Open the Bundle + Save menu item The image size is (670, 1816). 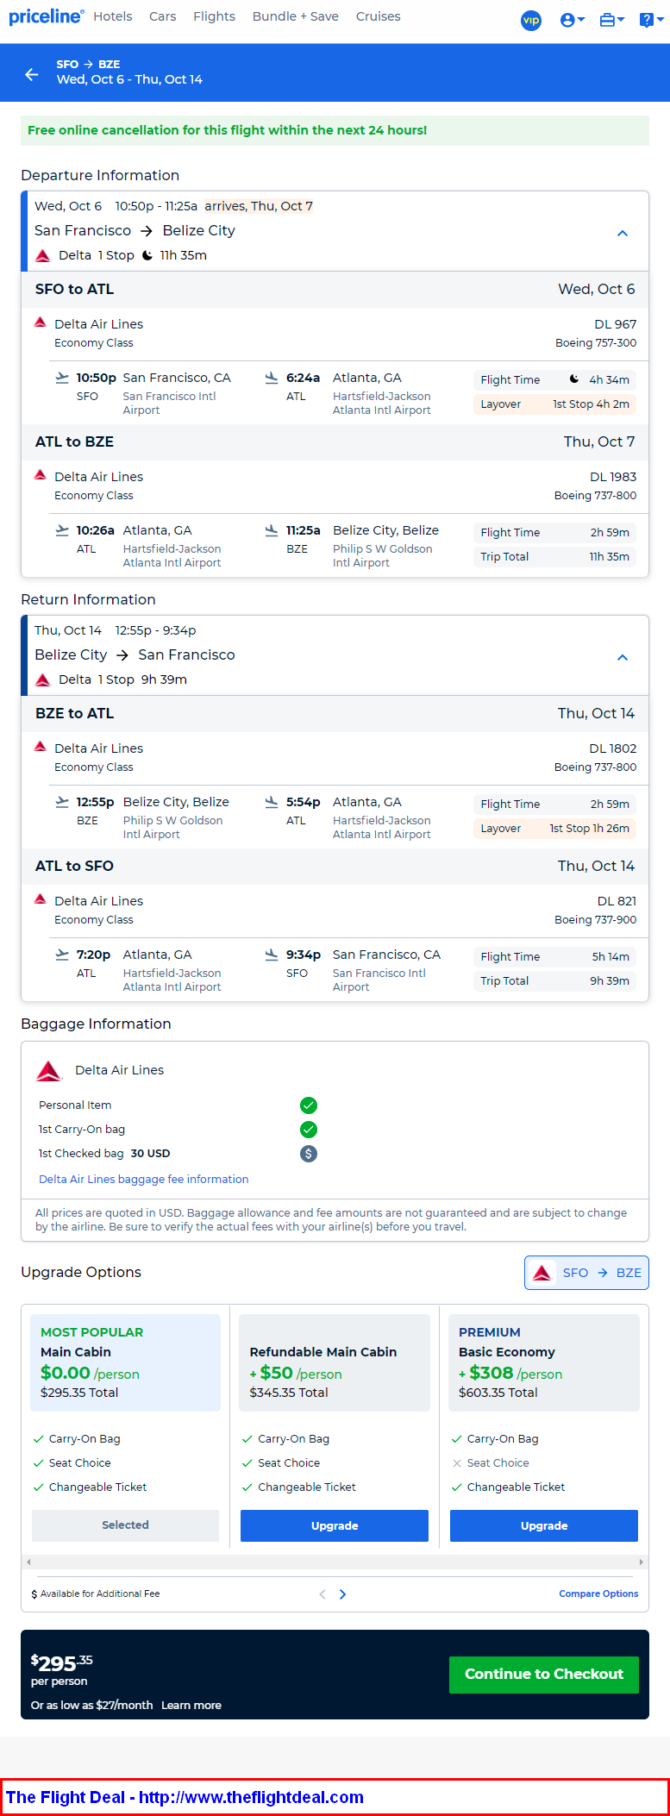[295, 16]
